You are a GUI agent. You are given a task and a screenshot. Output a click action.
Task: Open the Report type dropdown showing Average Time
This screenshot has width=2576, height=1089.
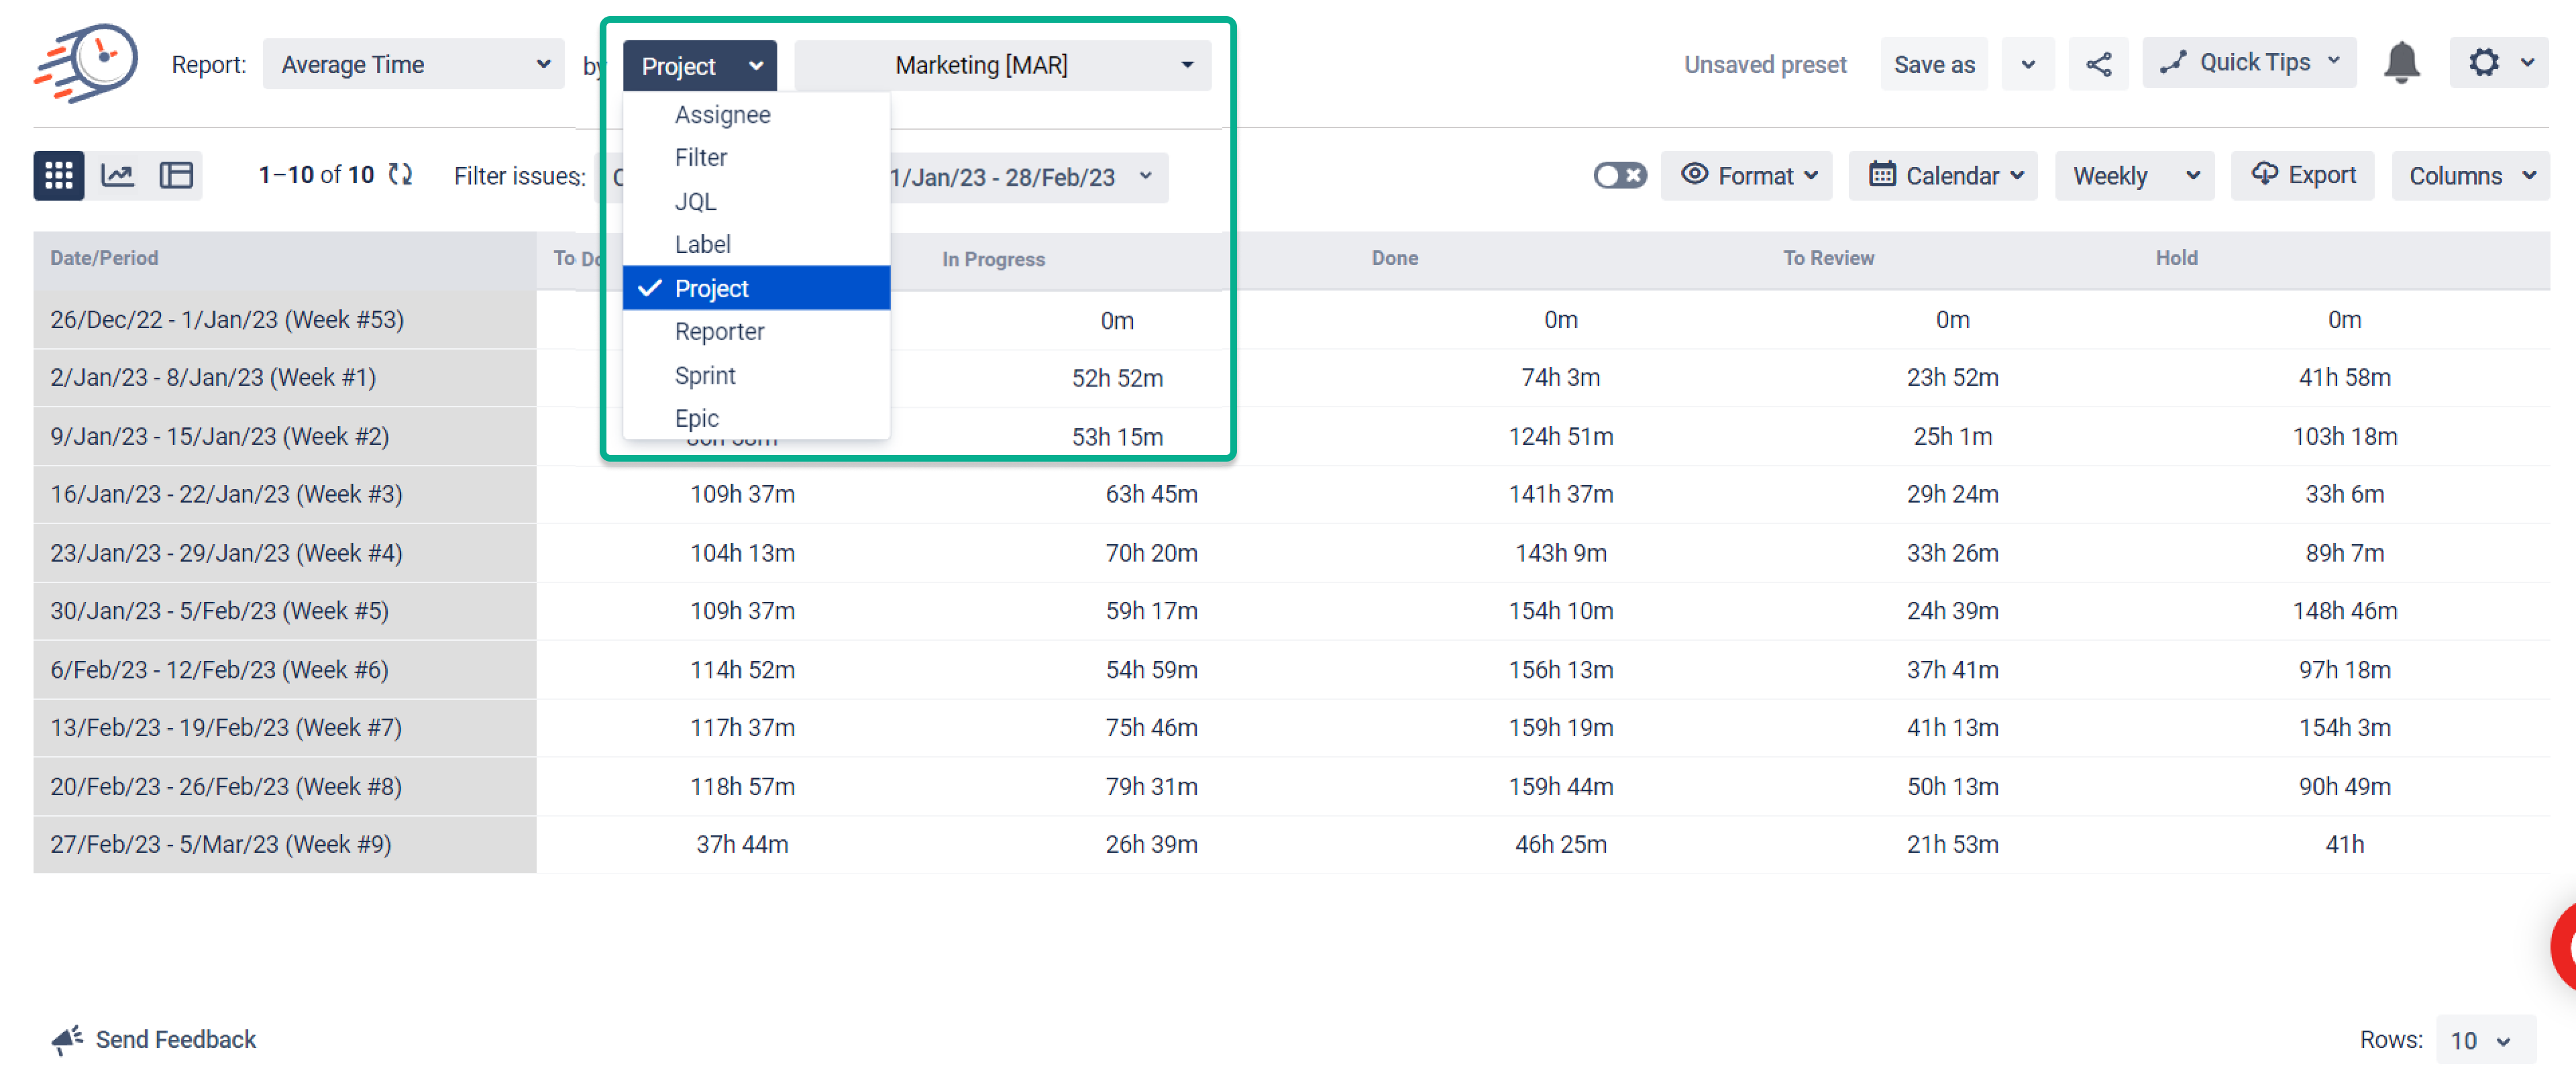413,64
